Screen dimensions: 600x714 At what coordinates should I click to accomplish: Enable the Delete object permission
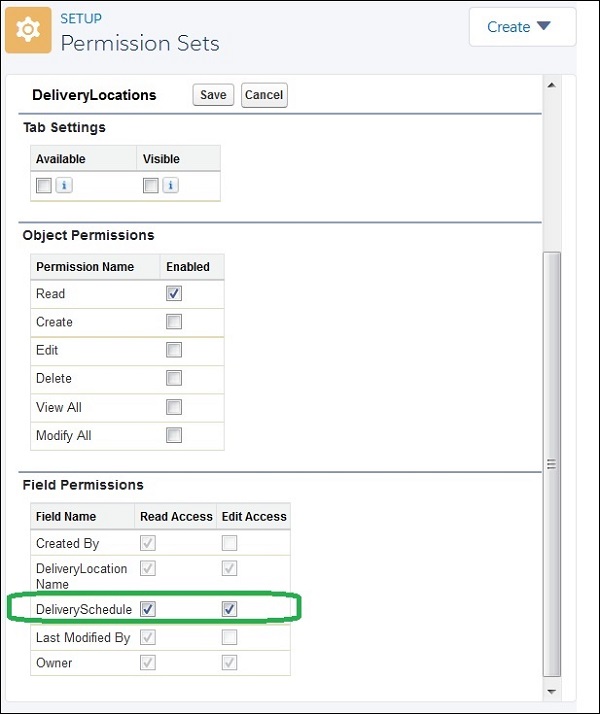coord(174,379)
